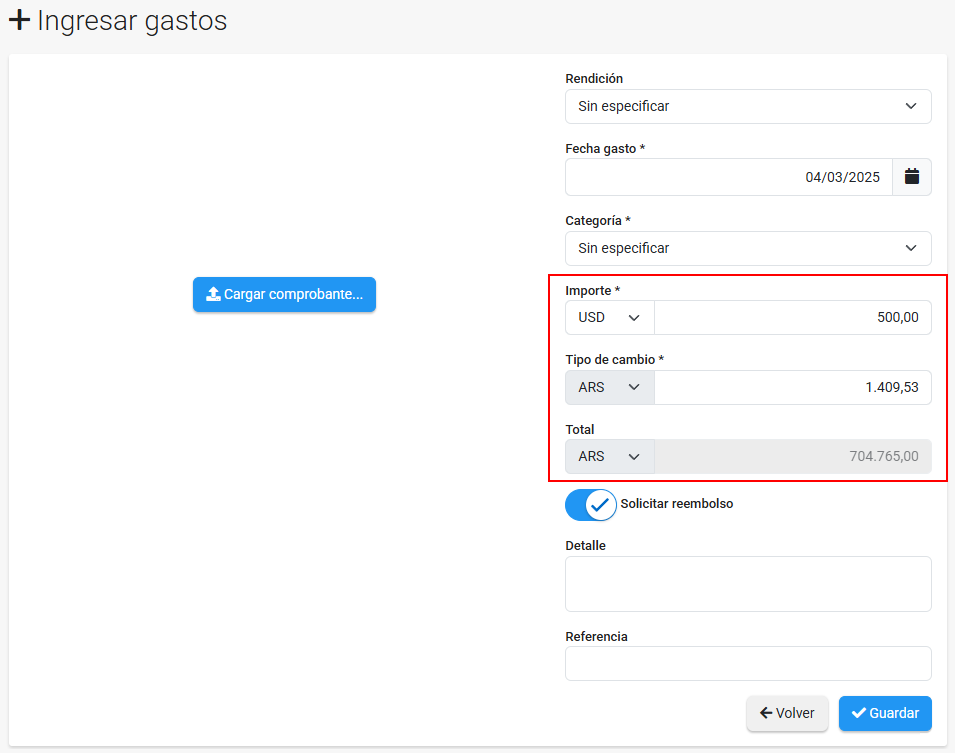Screen dimensions: 955x753
Task: Click the plus icon beside Ingresar gastos
Action: pos(19,20)
